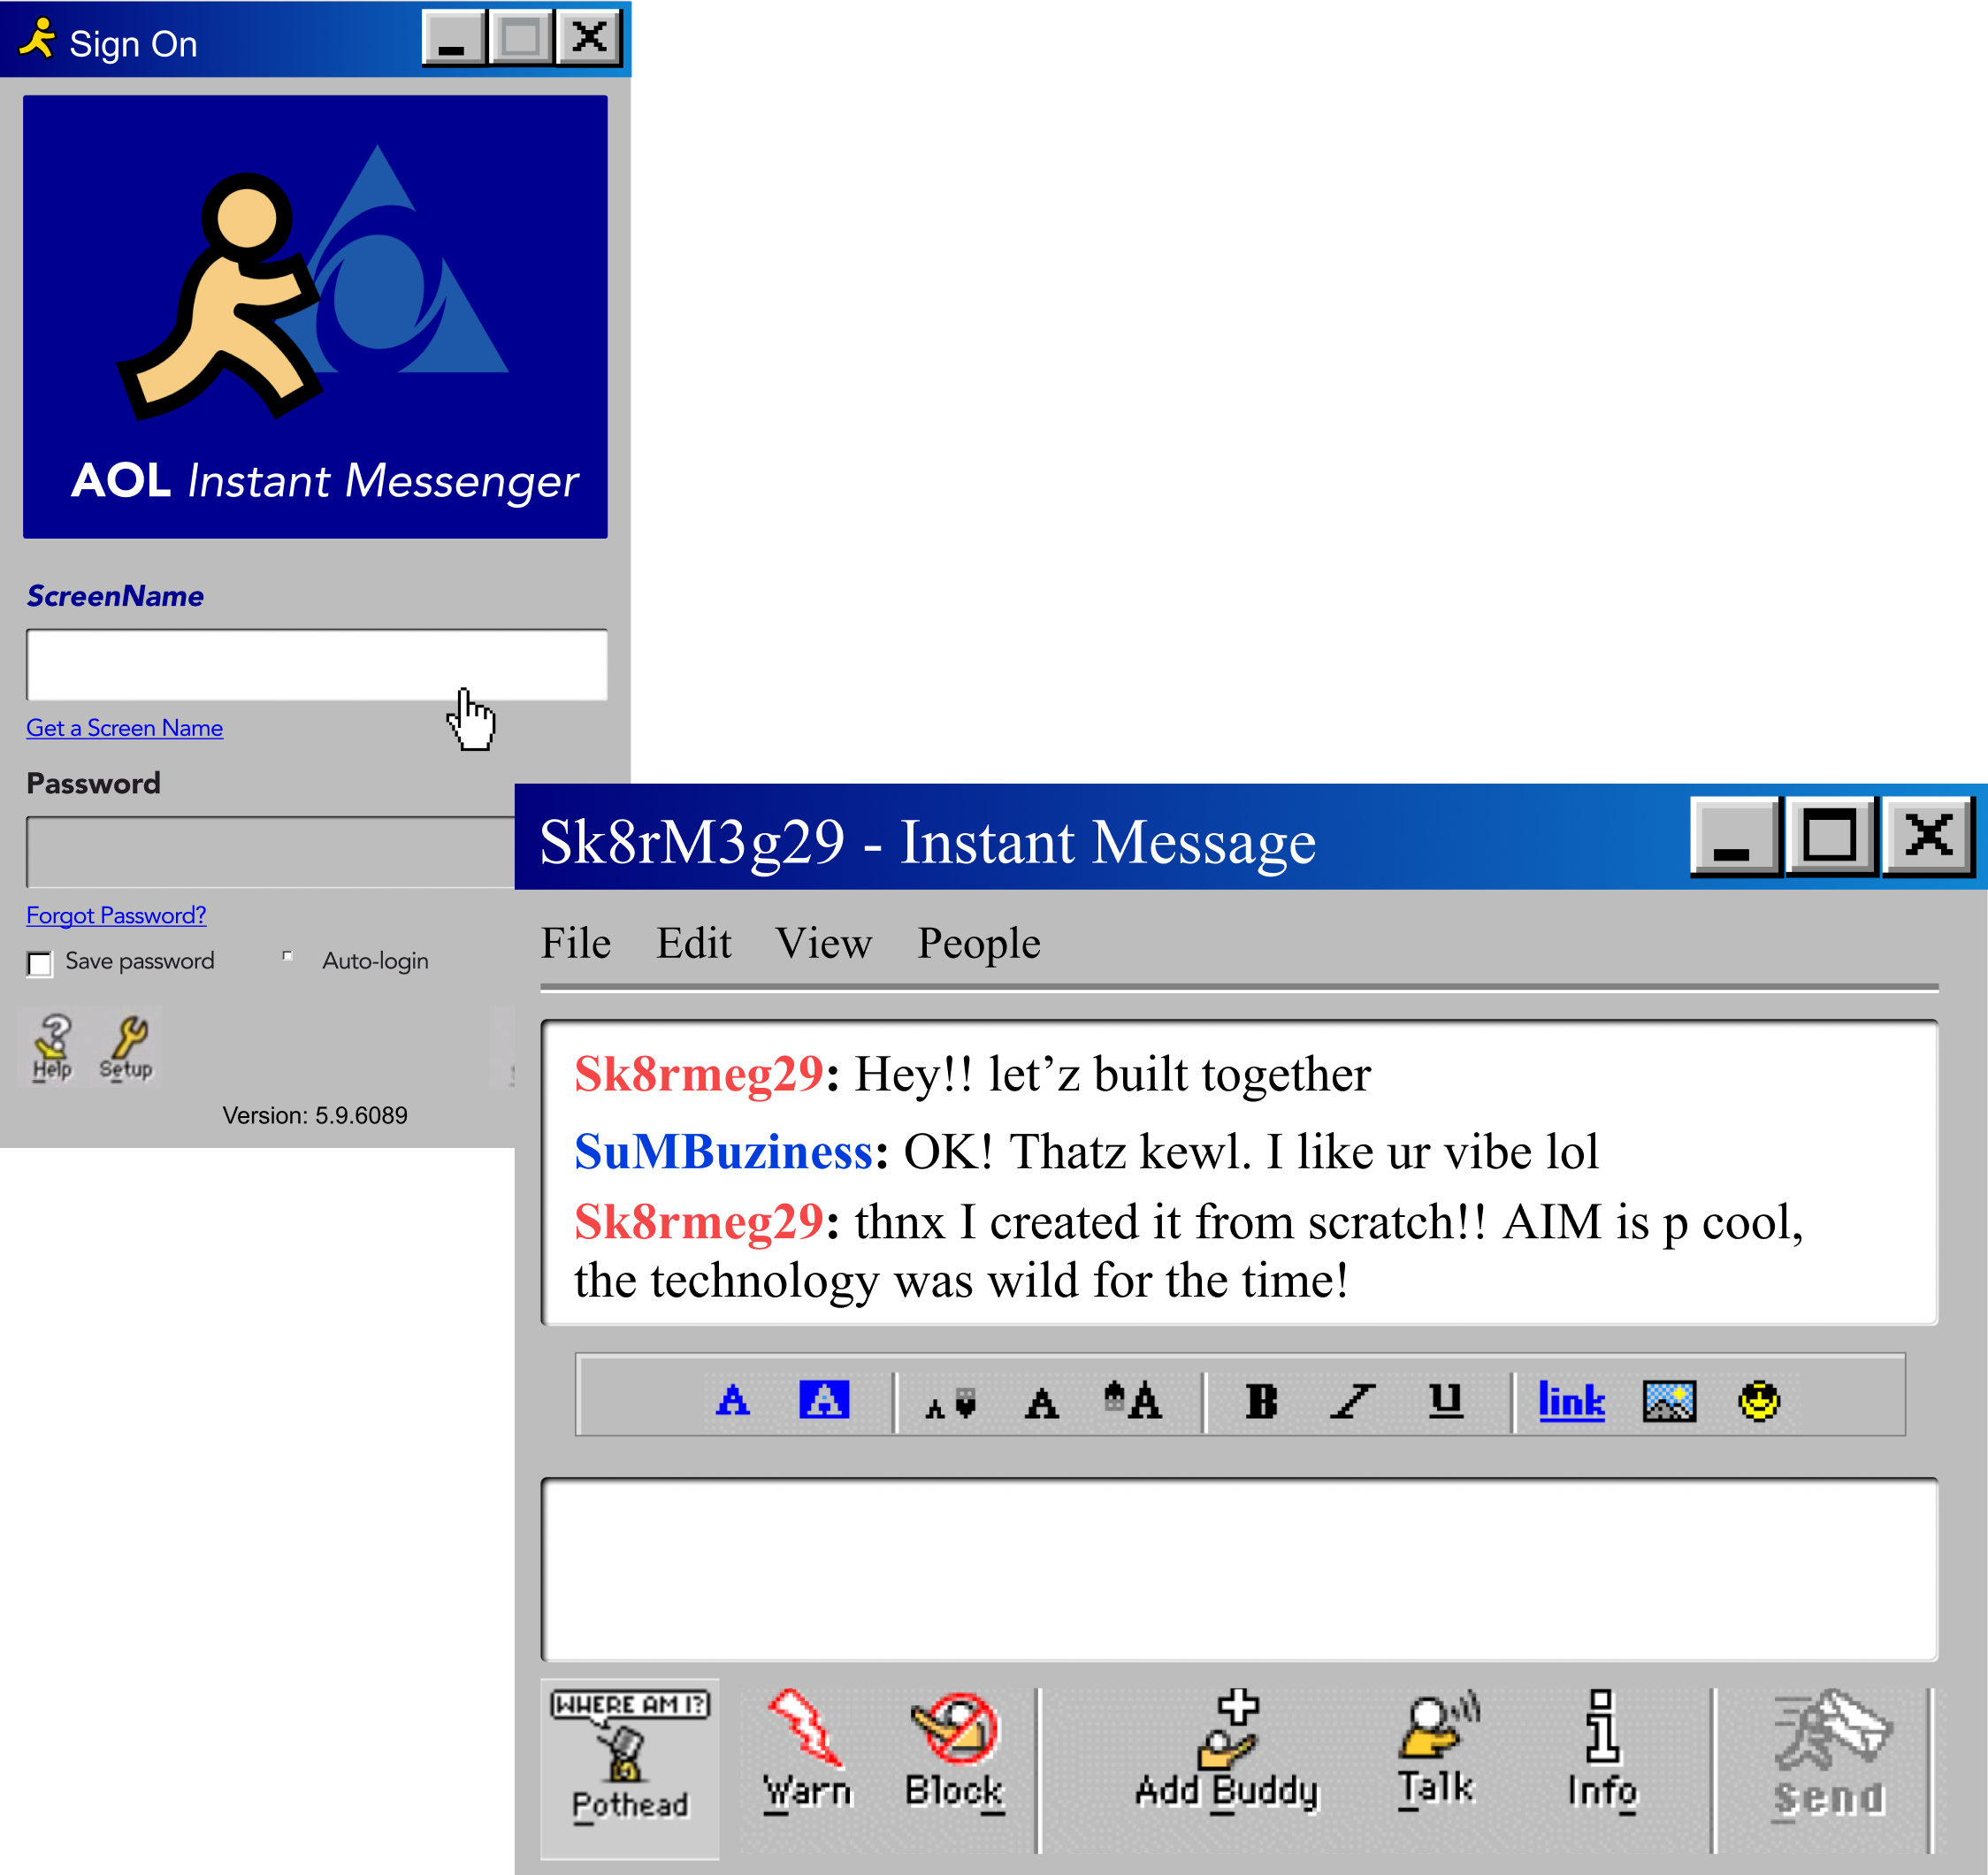Decrease font size with small A icon
Viewport: 1988px width, 1875px height.
[950, 1402]
